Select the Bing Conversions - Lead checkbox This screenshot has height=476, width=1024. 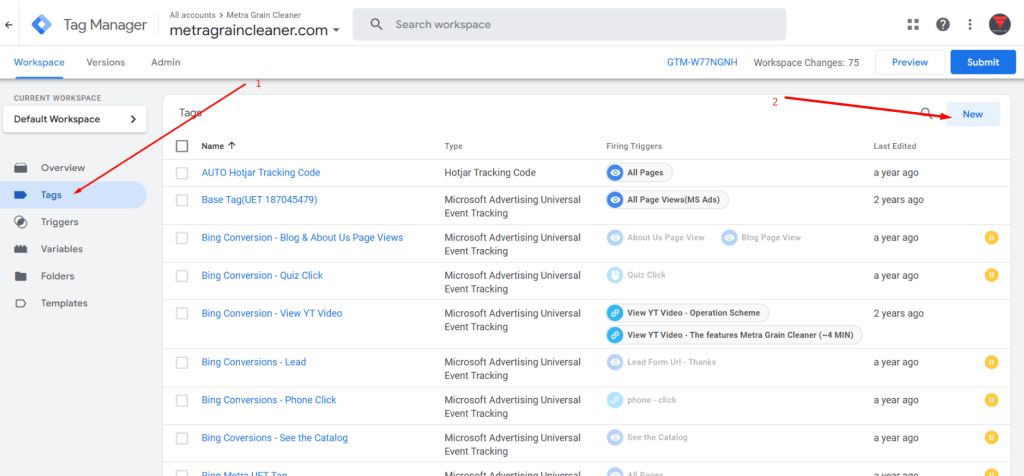(x=182, y=362)
